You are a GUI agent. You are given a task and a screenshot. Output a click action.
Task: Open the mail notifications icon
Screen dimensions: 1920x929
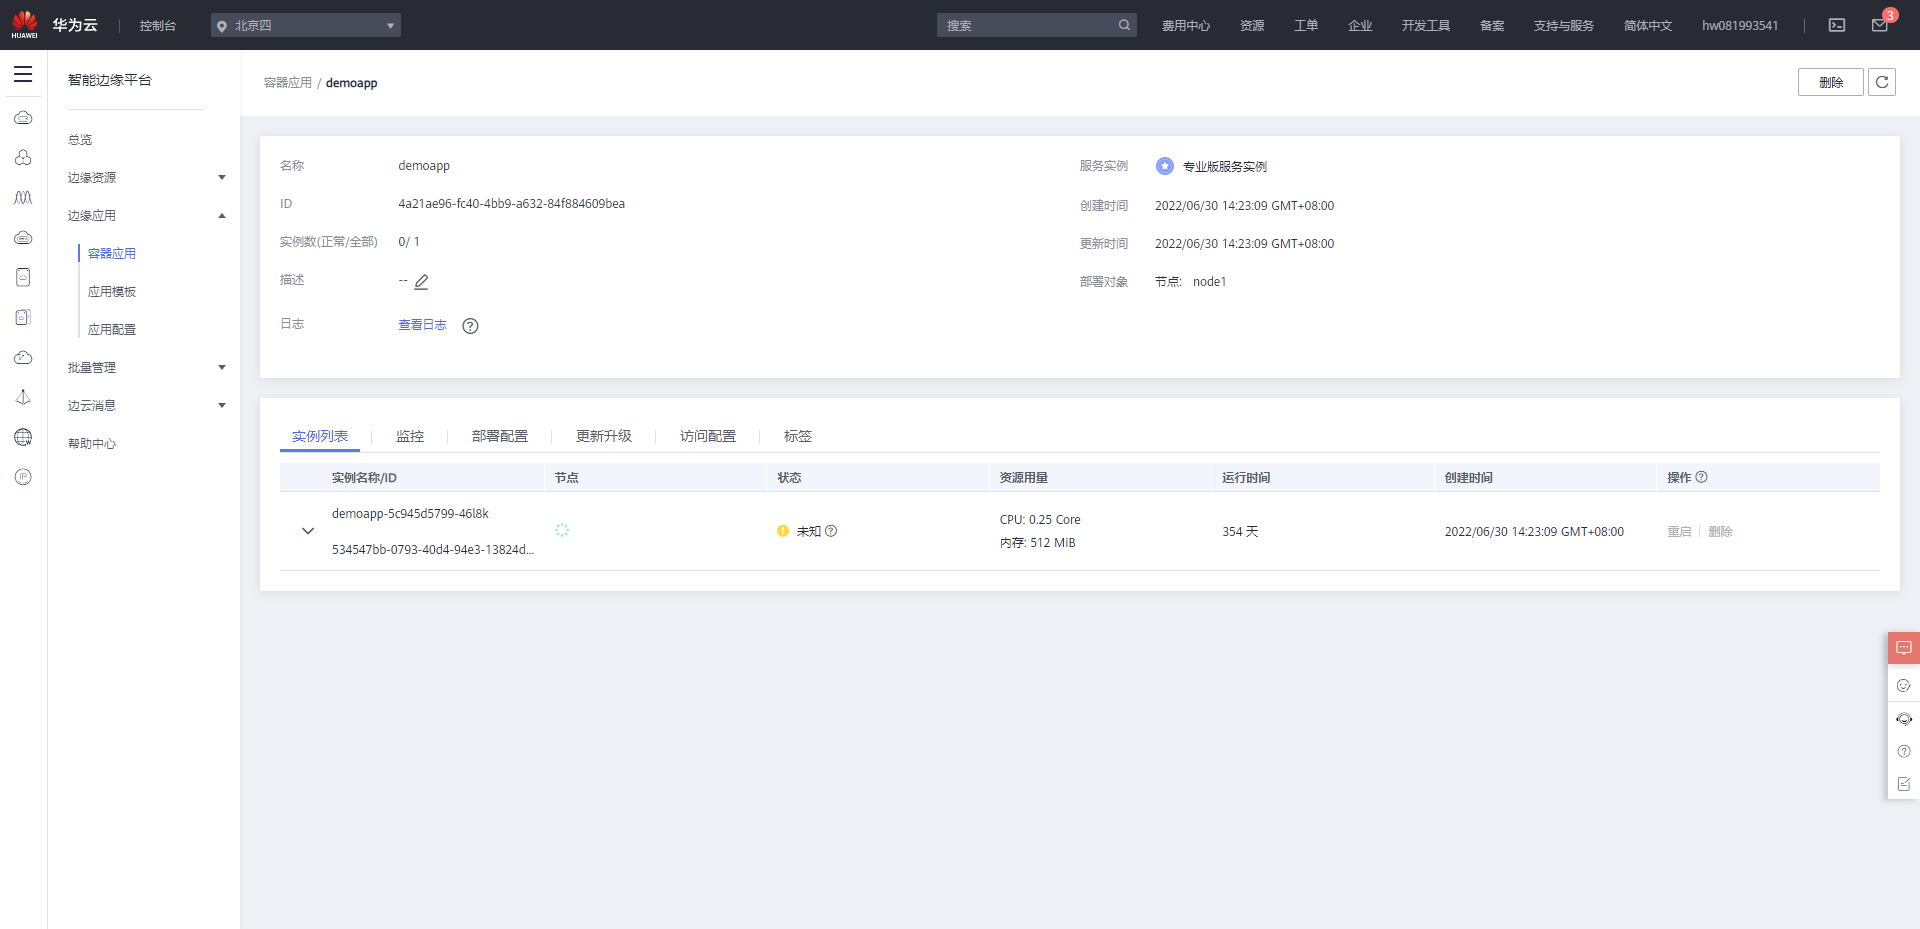(1880, 25)
